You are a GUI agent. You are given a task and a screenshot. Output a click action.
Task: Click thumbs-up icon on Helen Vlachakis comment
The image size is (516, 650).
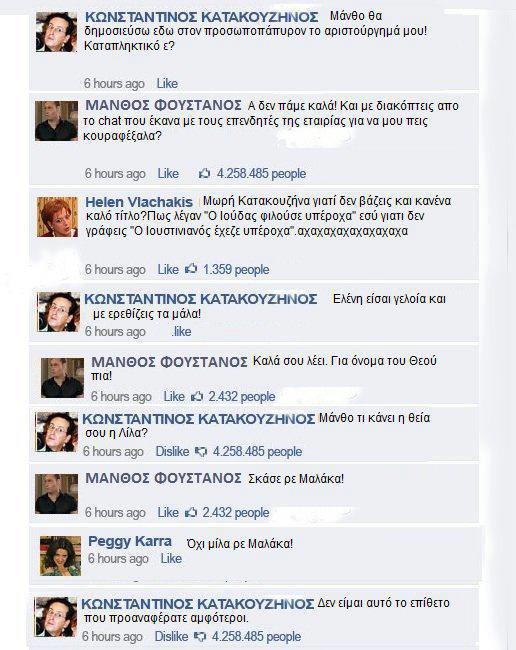click(191, 269)
